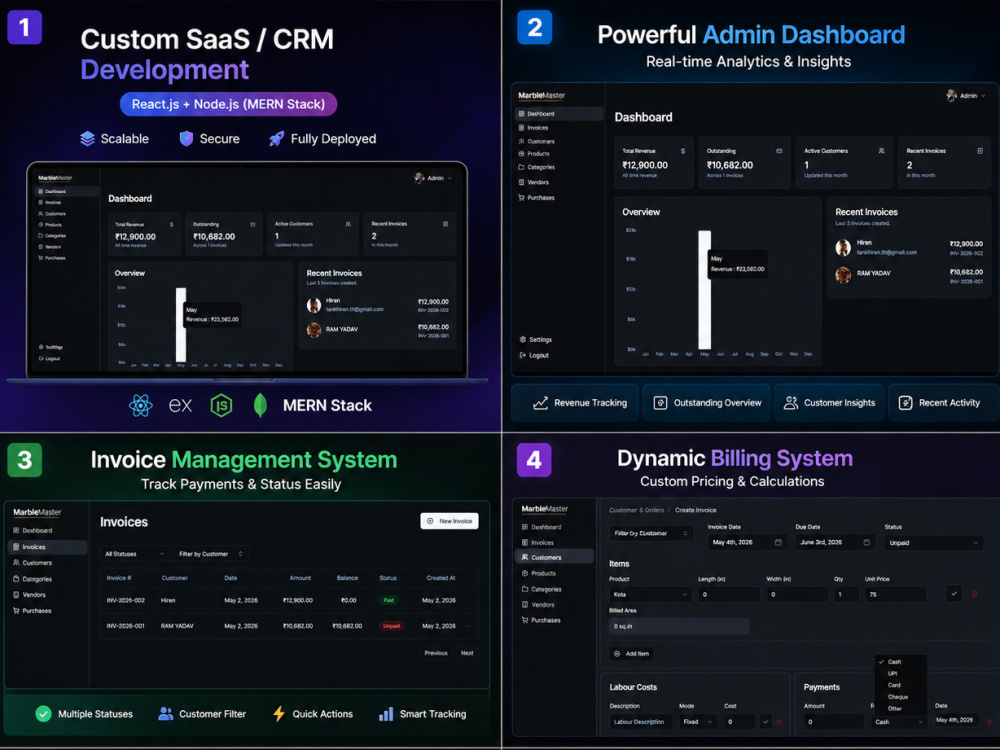Open the Admin user menu in laptop mockup
The height and width of the screenshot is (750, 1000).
click(433, 178)
